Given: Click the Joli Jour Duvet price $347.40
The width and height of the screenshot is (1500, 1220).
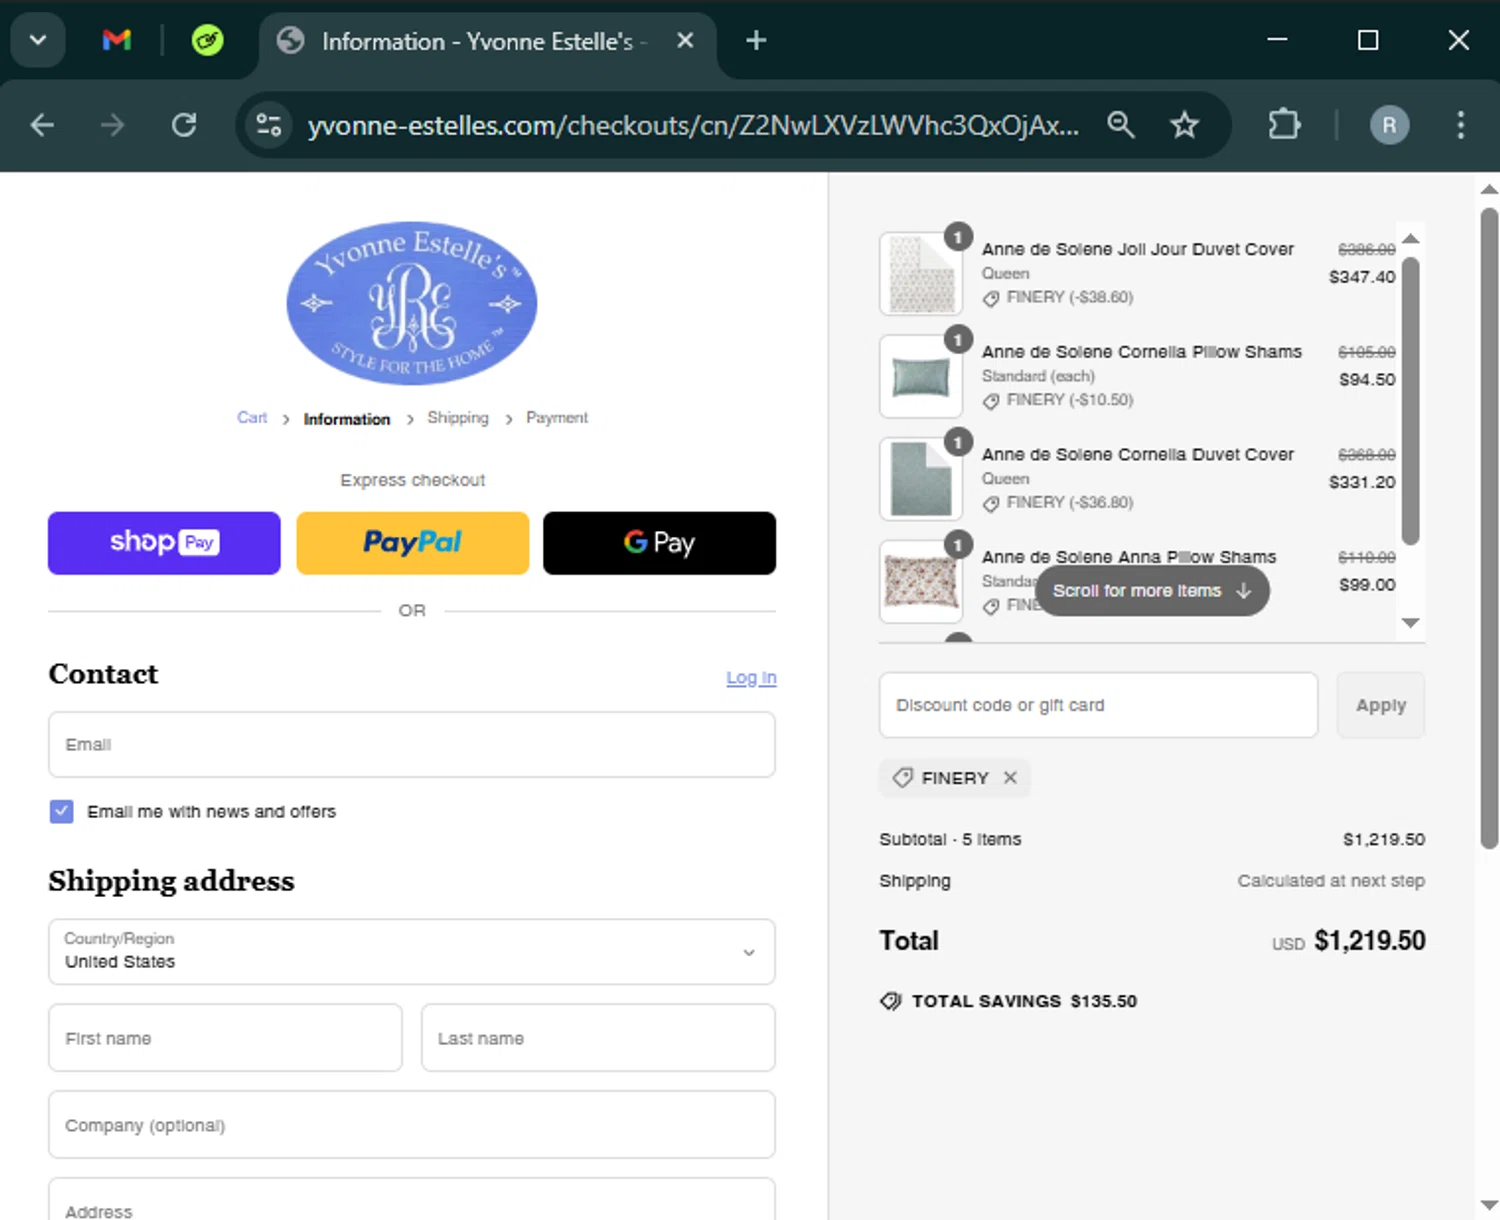Looking at the screenshot, I should click(x=1361, y=277).
